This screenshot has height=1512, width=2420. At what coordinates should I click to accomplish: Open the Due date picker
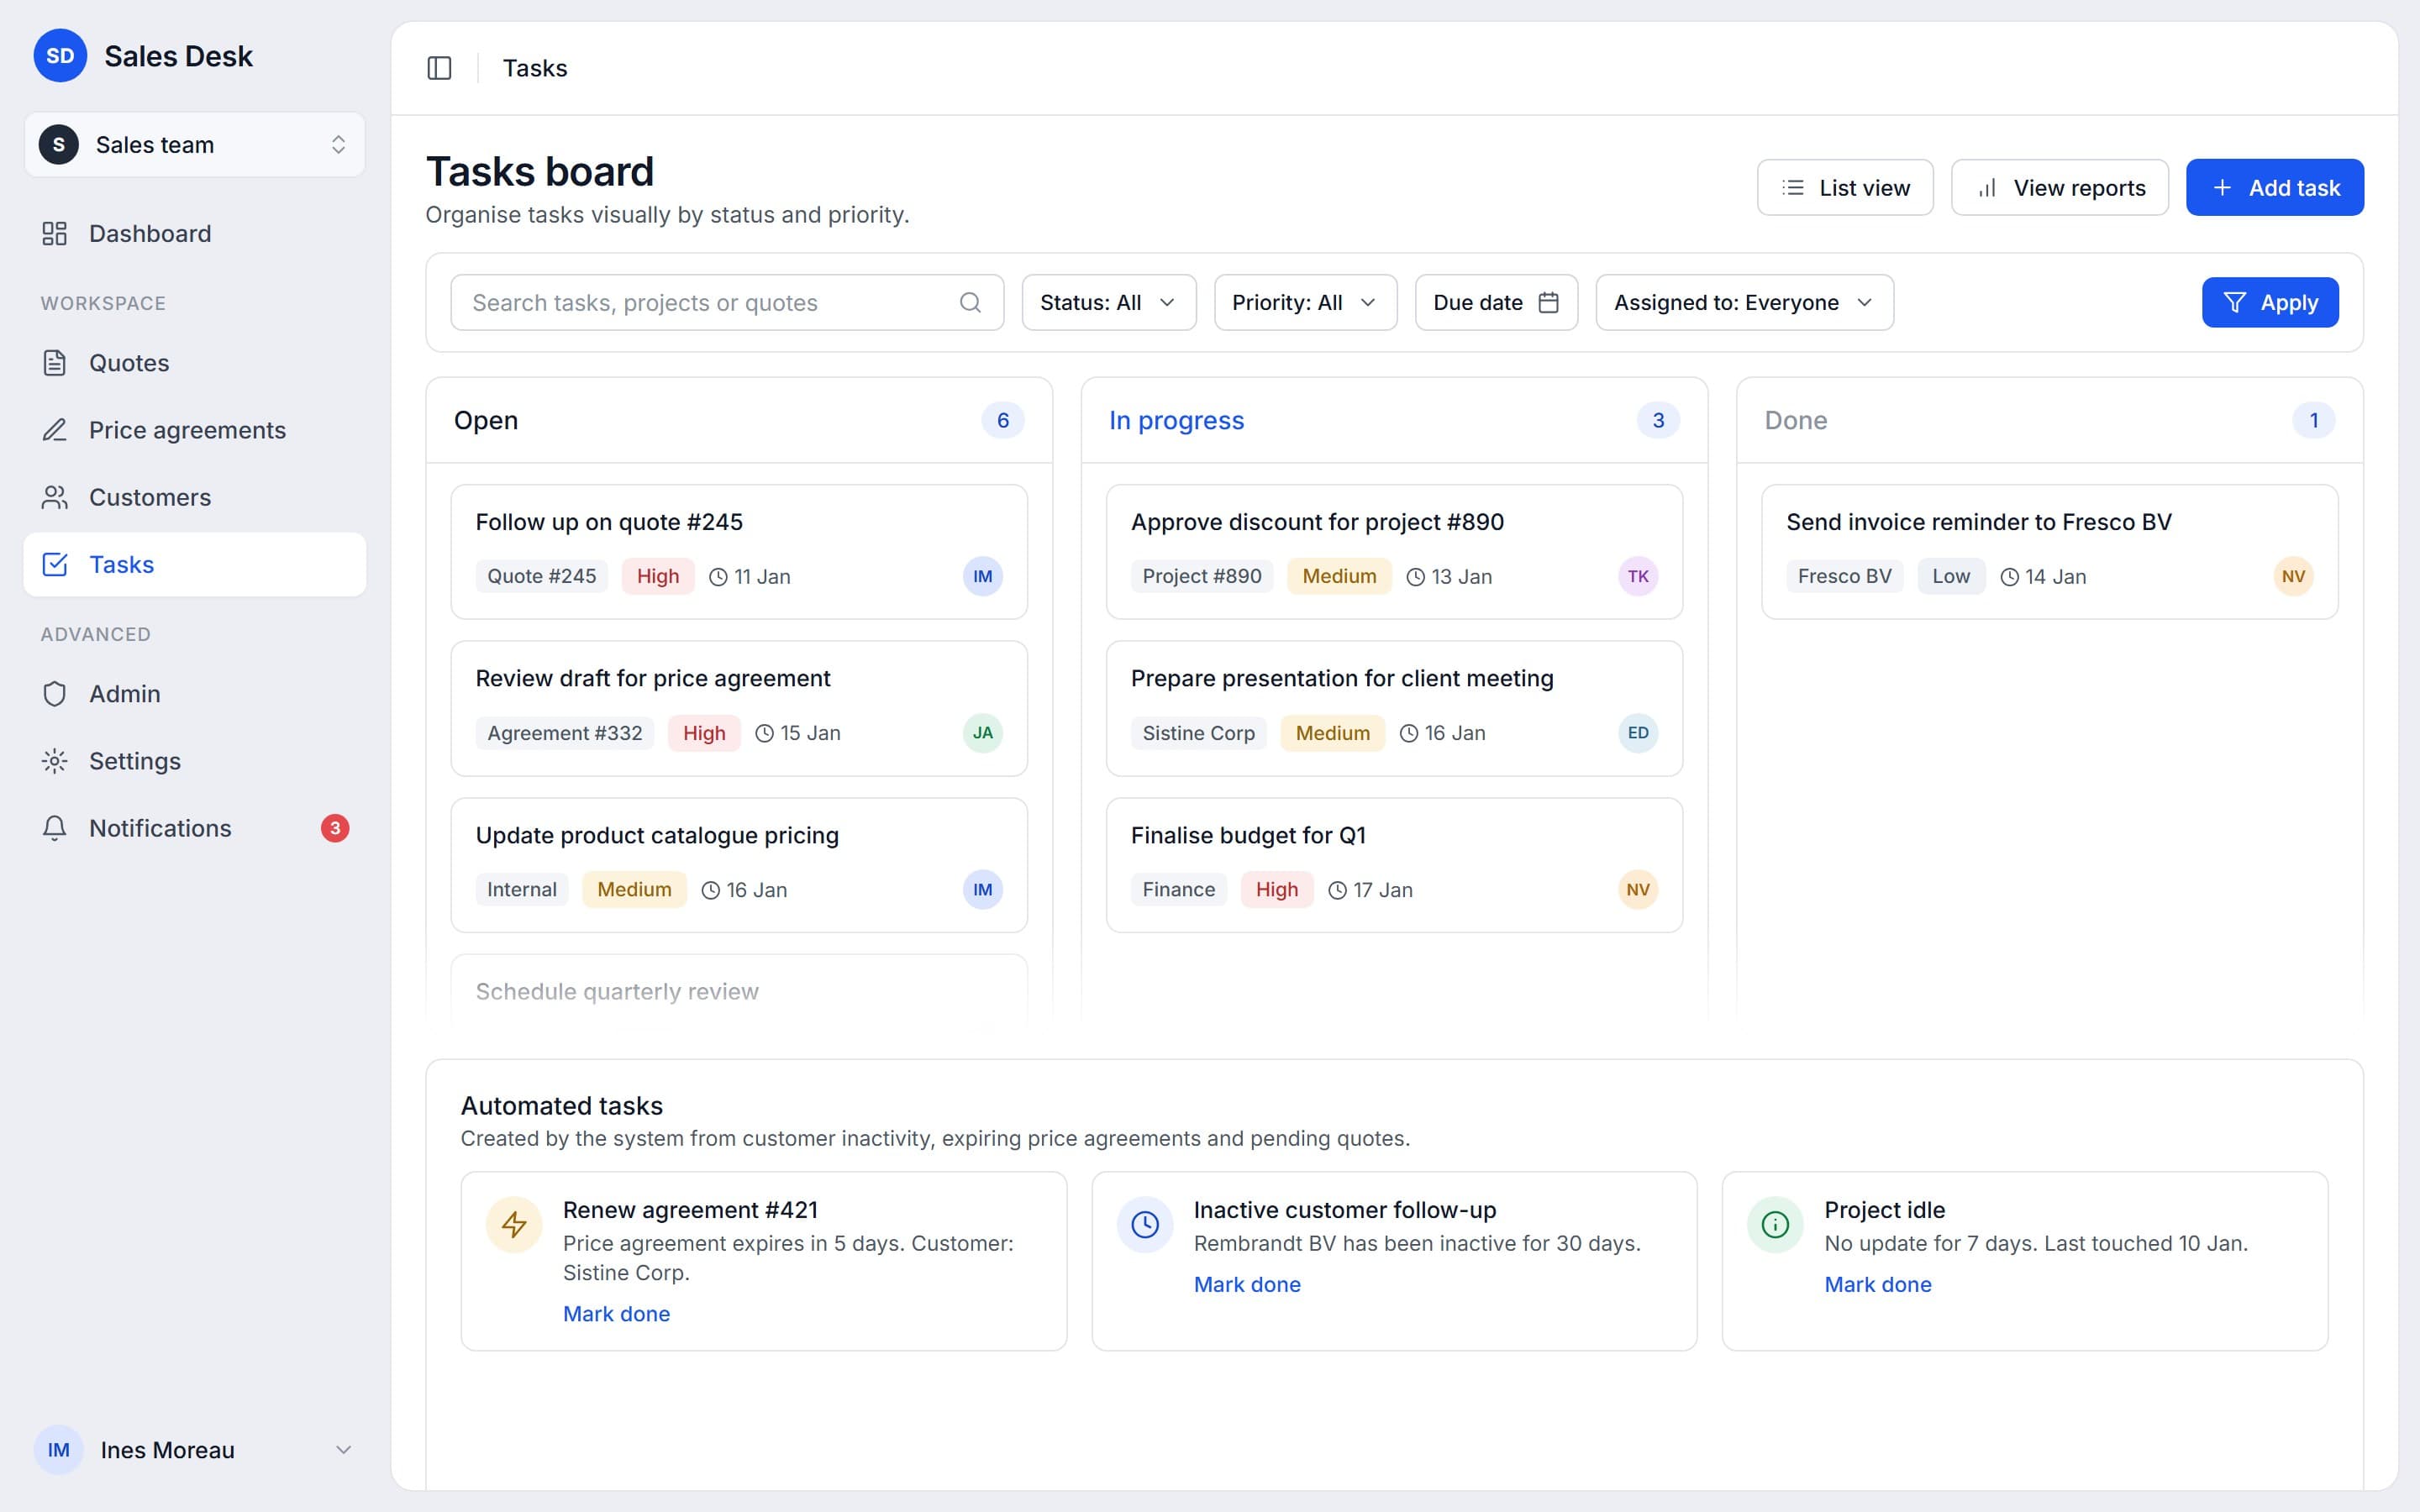[1496, 302]
